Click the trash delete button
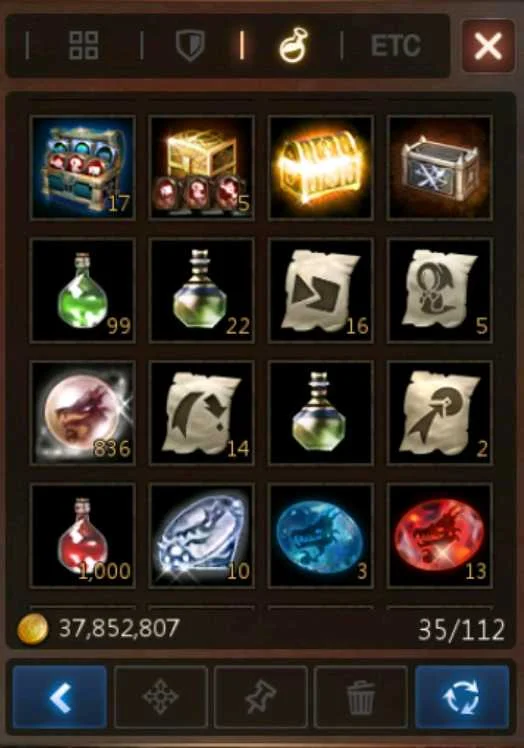This screenshot has width=524, height=748. pyautogui.click(x=361, y=697)
